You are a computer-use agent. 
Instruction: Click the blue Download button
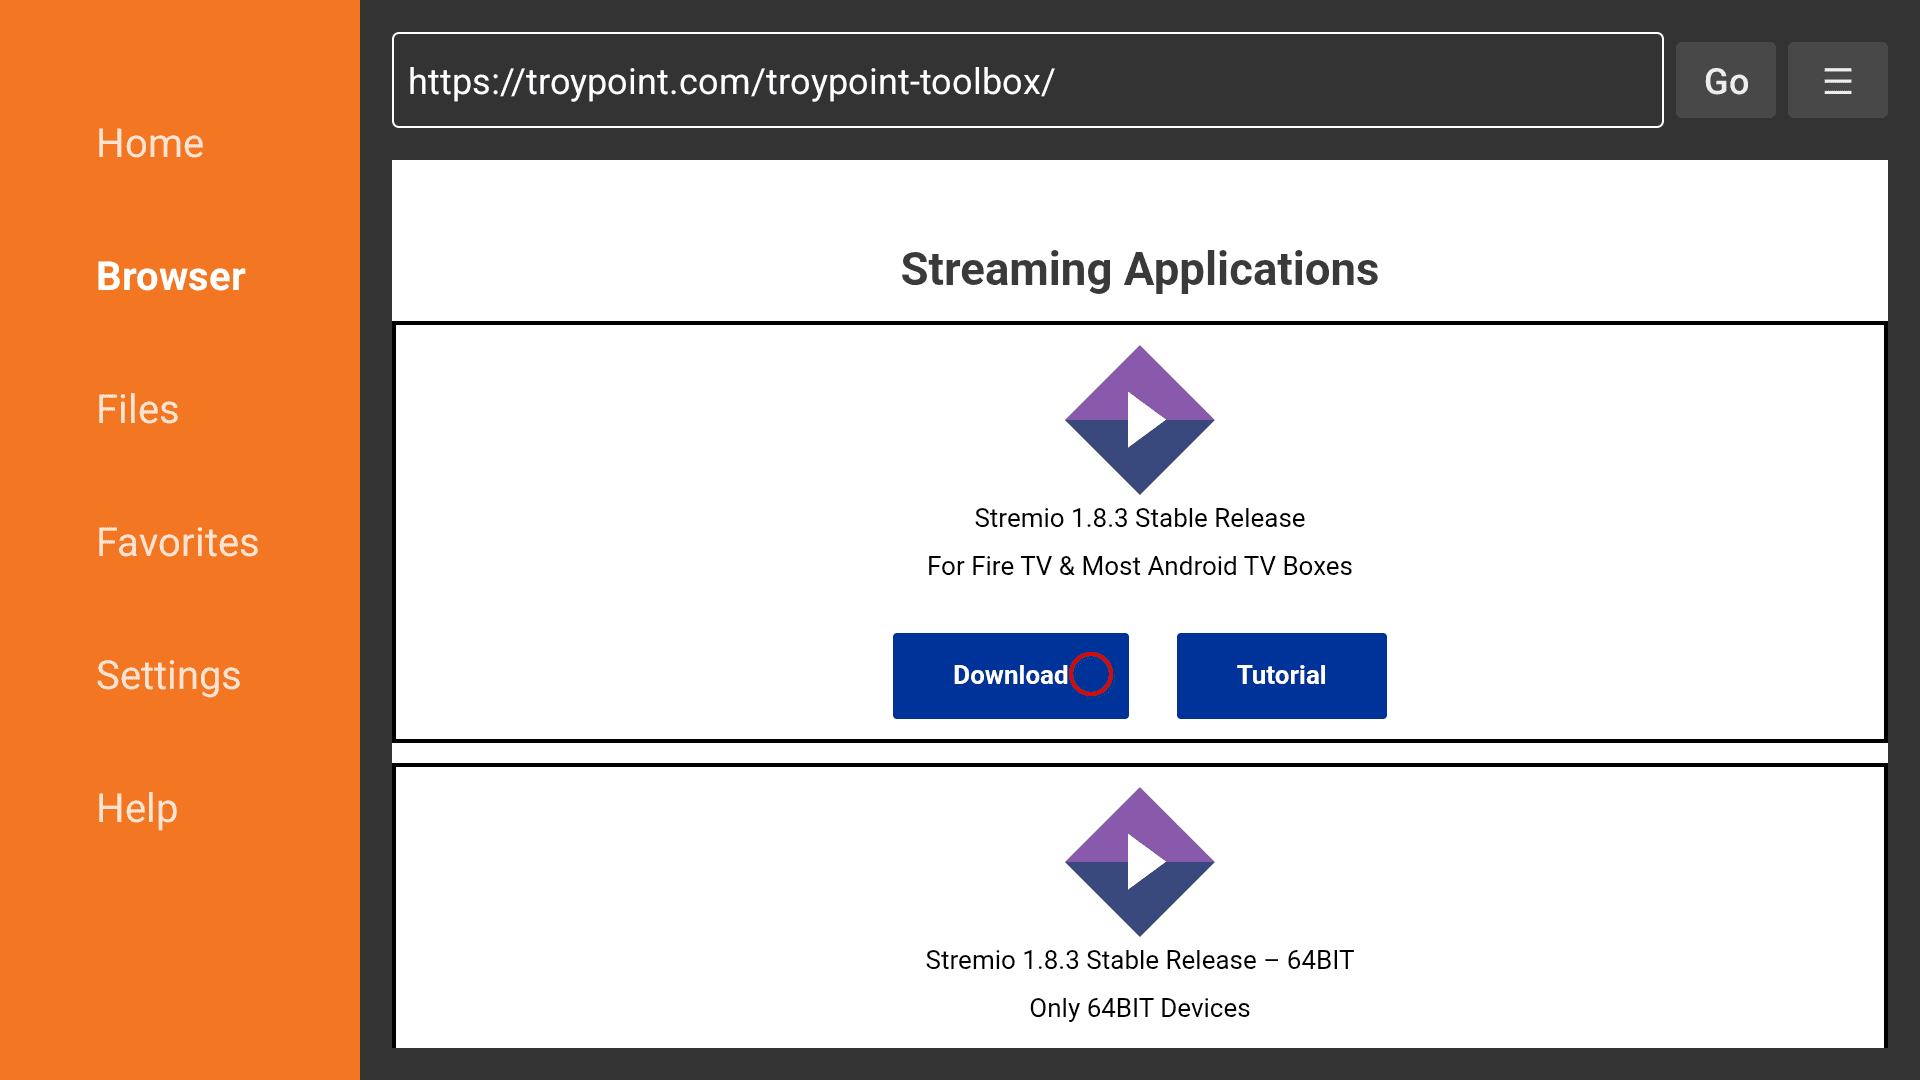pos(1010,675)
